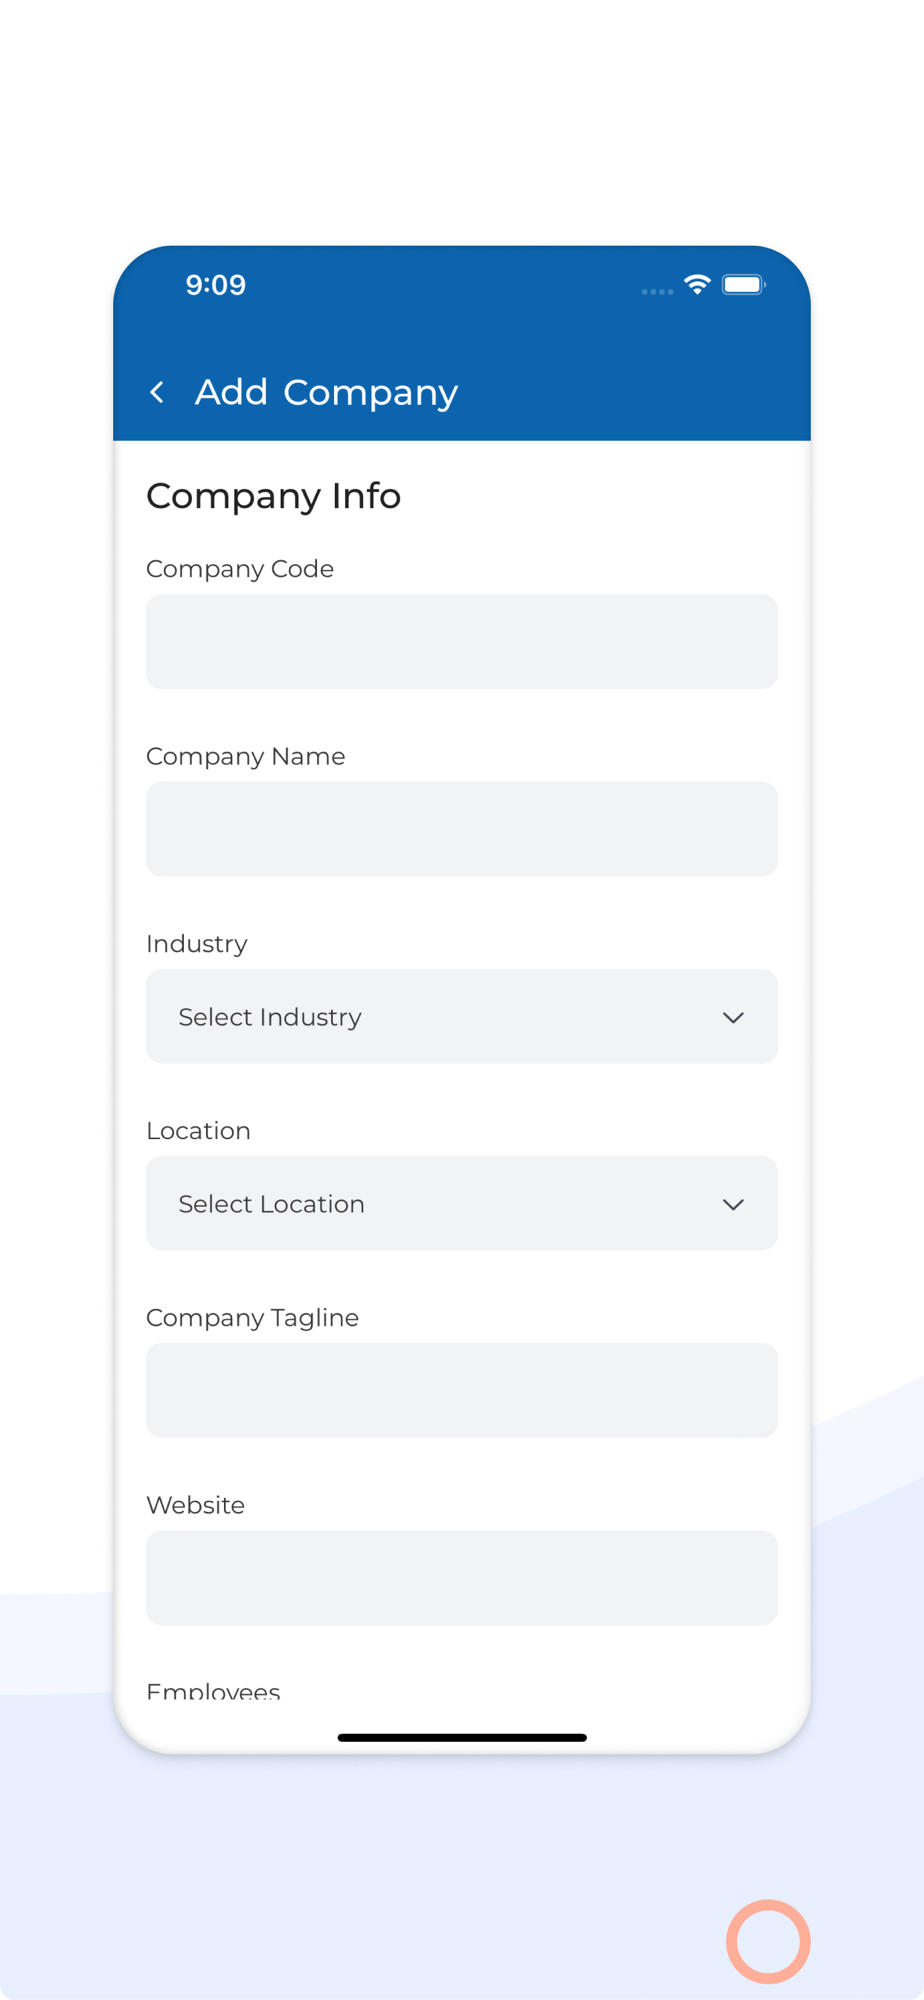Click the partially visible Employees label
The width and height of the screenshot is (924, 2000).
point(213,1691)
